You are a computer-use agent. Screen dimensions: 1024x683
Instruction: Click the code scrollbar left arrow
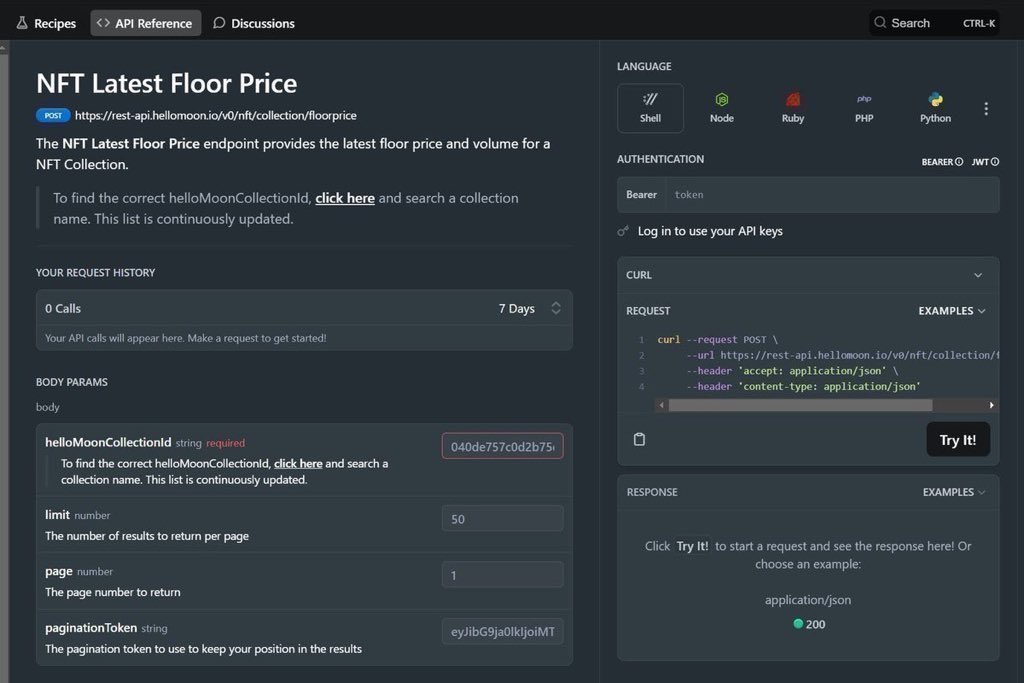pos(662,405)
